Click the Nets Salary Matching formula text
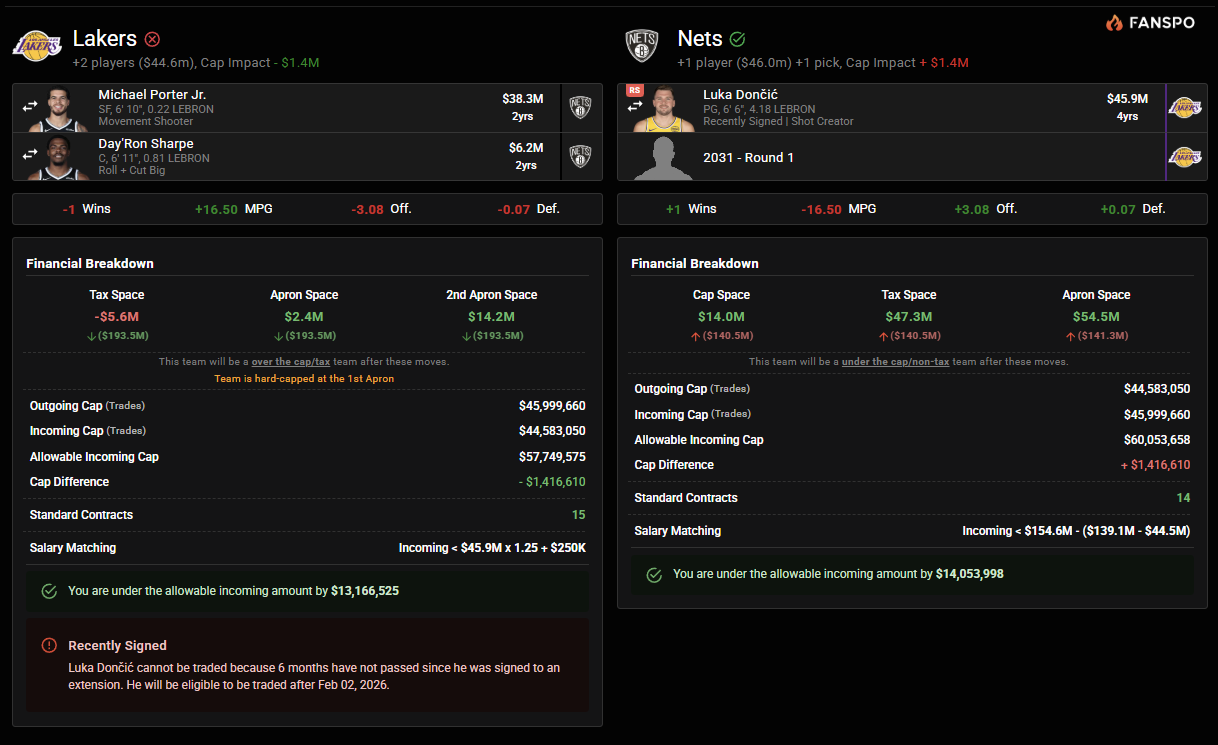 [1076, 531]
